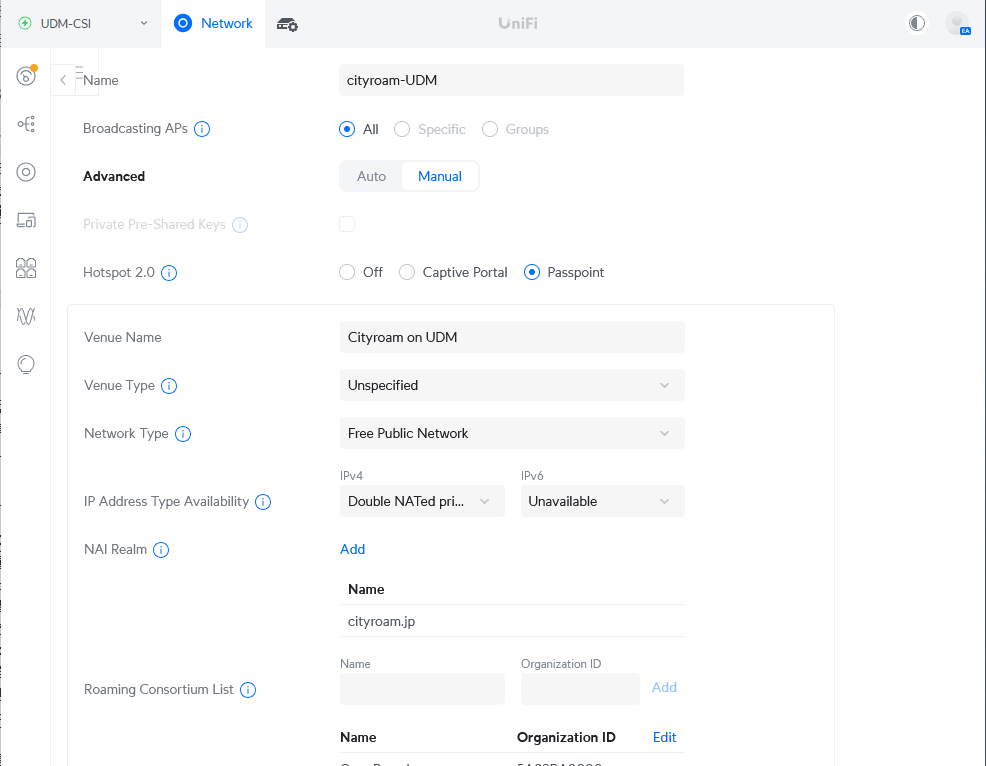This screenshot has height=766, width=986.
Task: Open the Venue Type dropdown
Action: (511, 385)
